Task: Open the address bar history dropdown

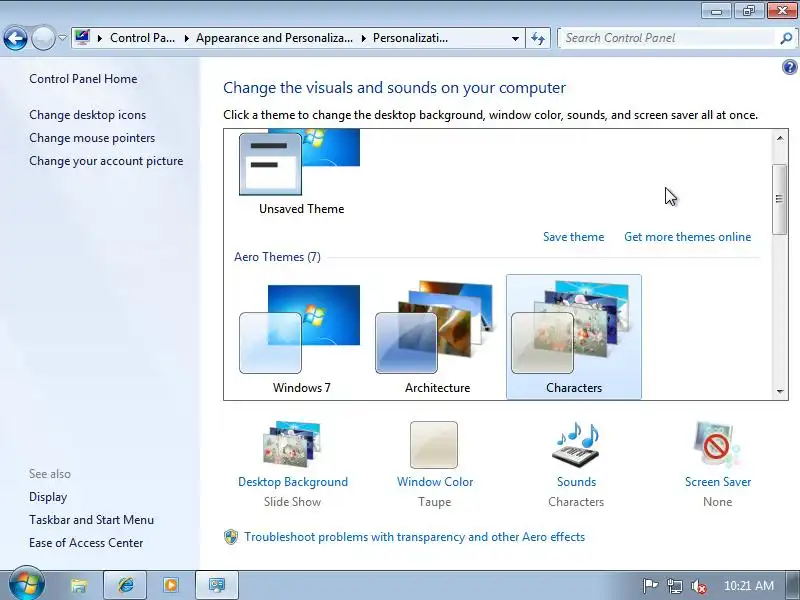Action: tap(515, 38)
